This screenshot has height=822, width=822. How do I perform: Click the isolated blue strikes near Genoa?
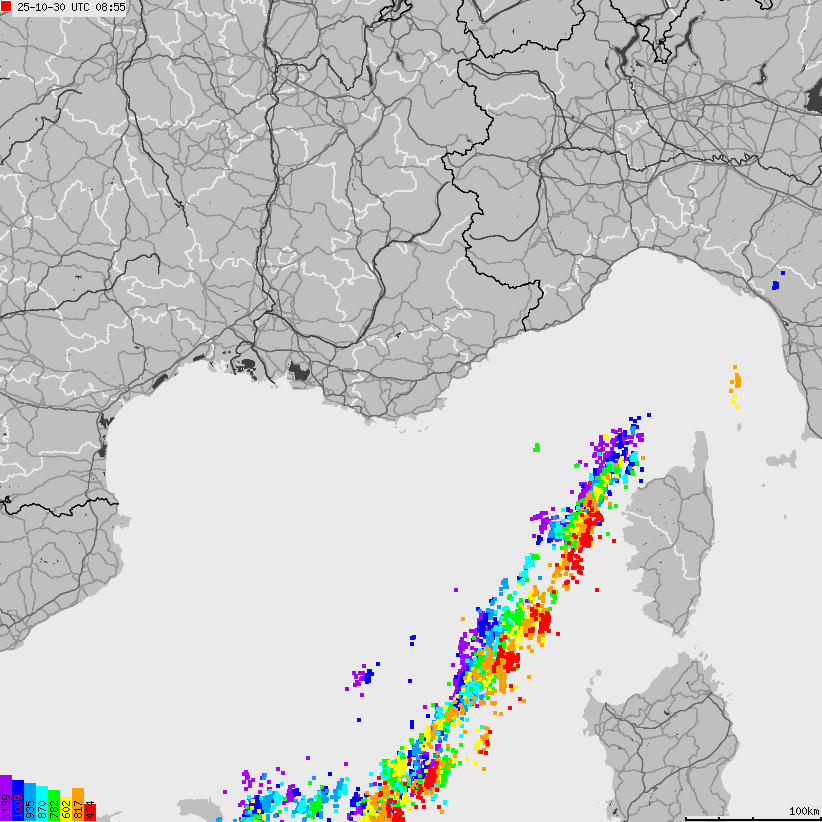click(x=778, y=284)
